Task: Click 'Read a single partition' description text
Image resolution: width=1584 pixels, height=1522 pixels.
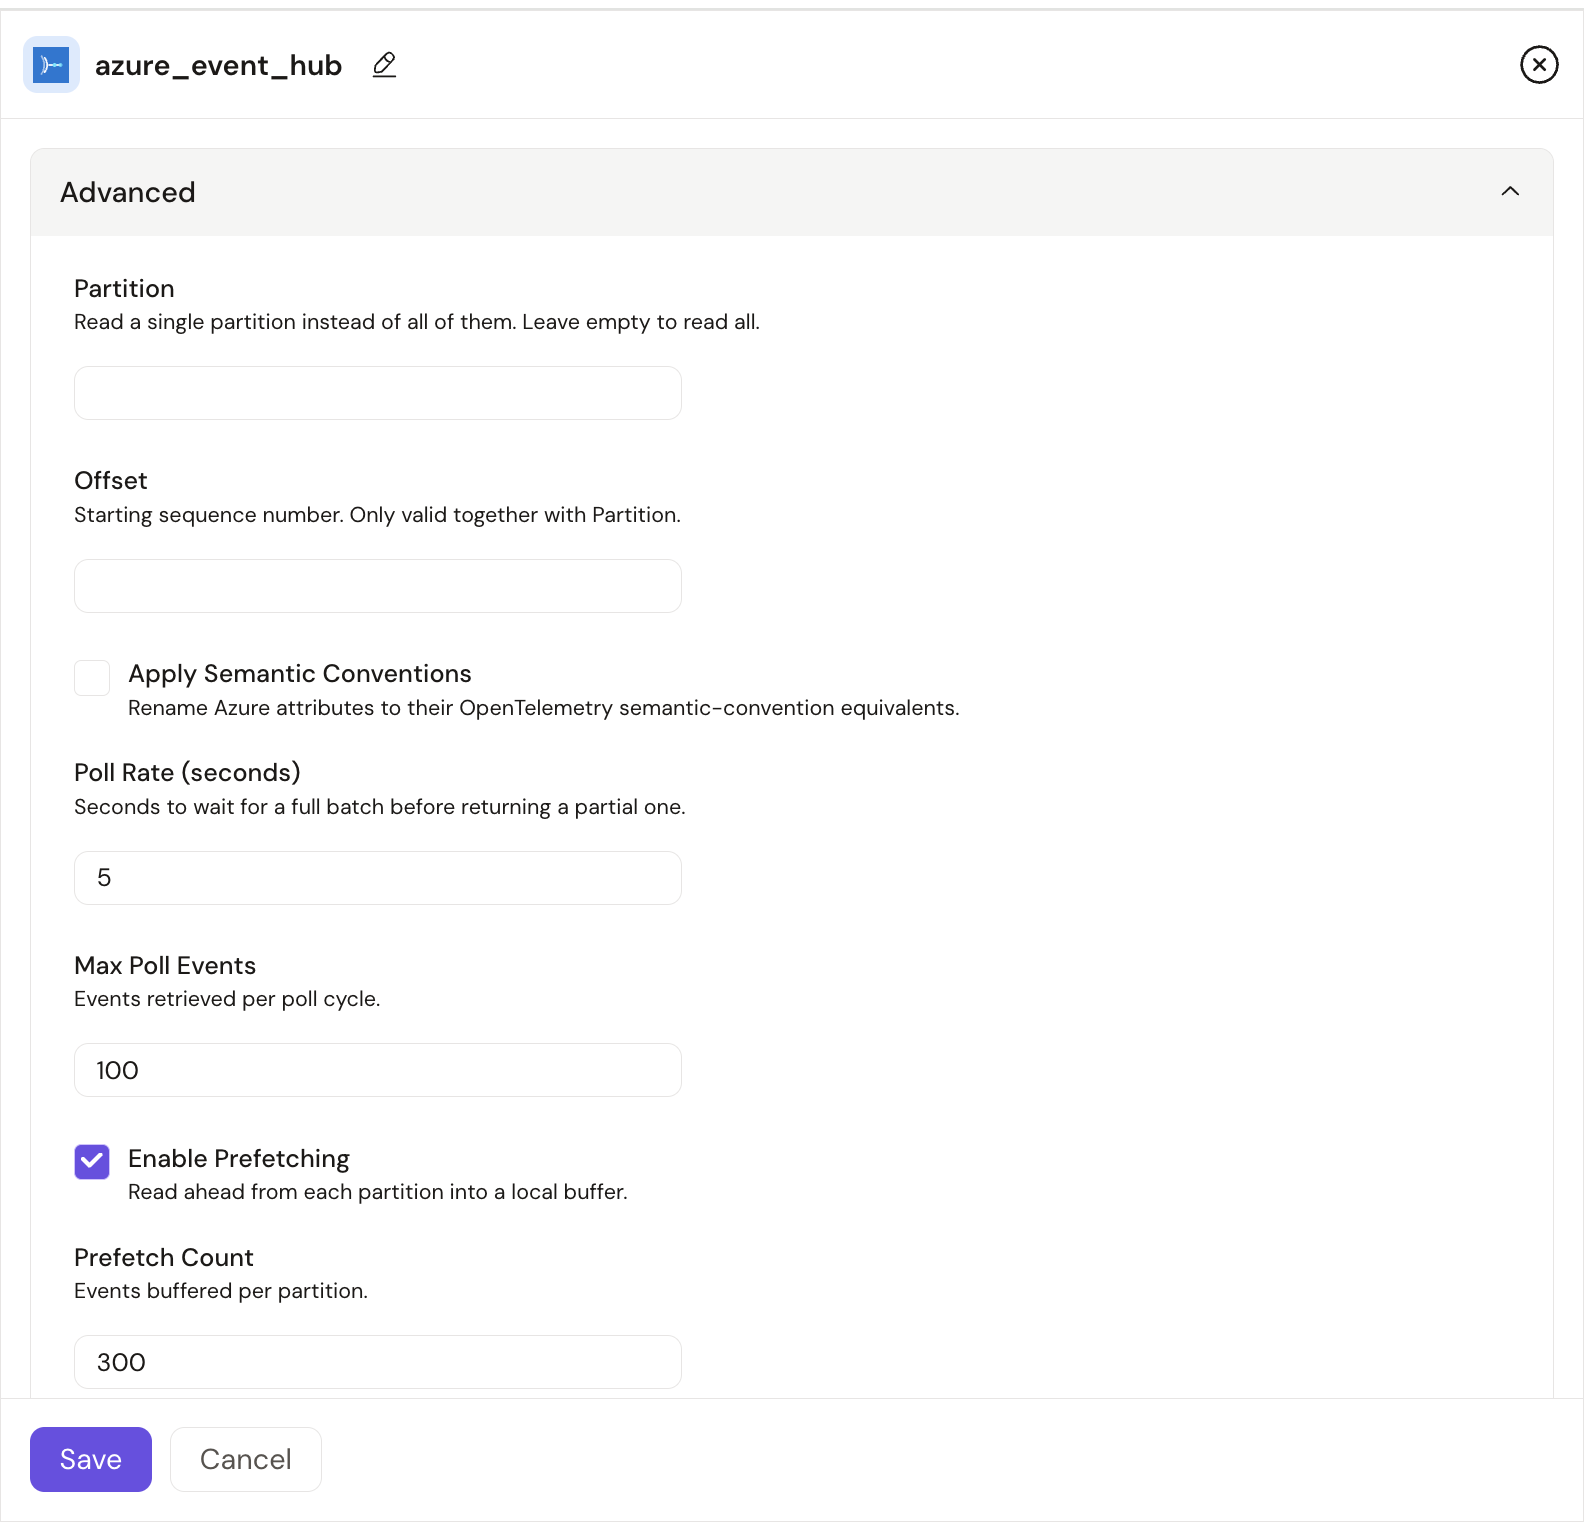Action: click(x=417, y=322)
